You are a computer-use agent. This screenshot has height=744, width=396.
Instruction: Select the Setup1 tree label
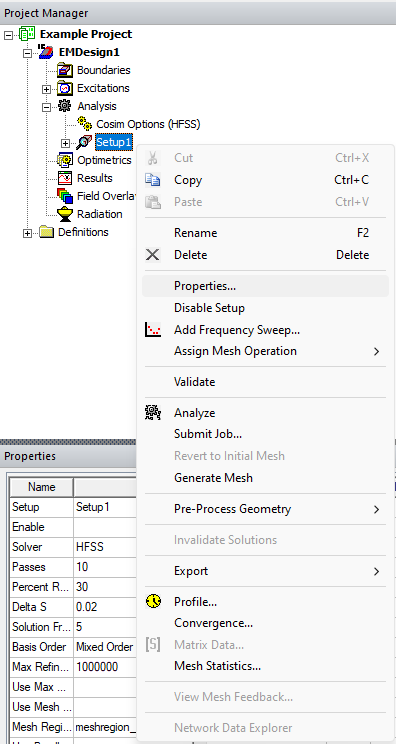point(114,142)
